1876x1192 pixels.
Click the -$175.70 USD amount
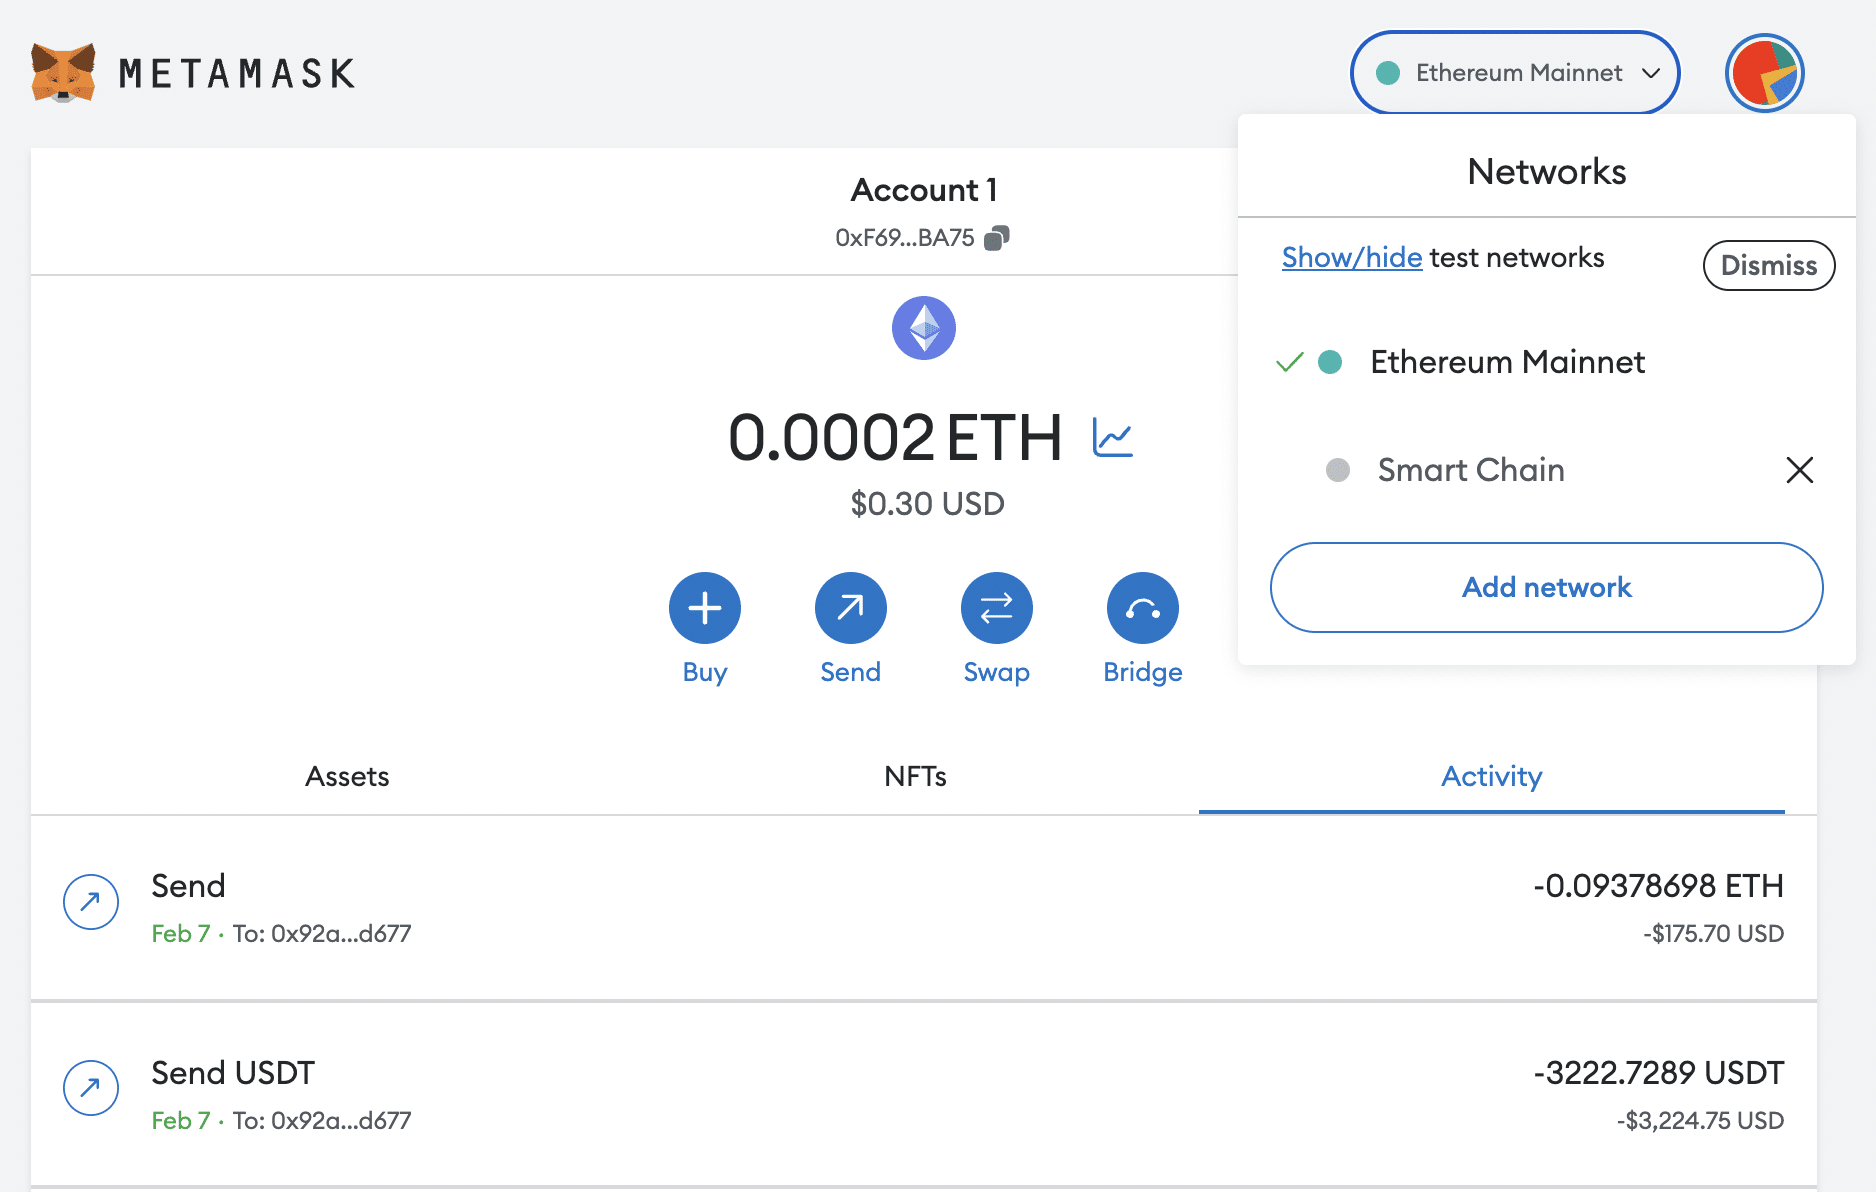pos(1713,933)
